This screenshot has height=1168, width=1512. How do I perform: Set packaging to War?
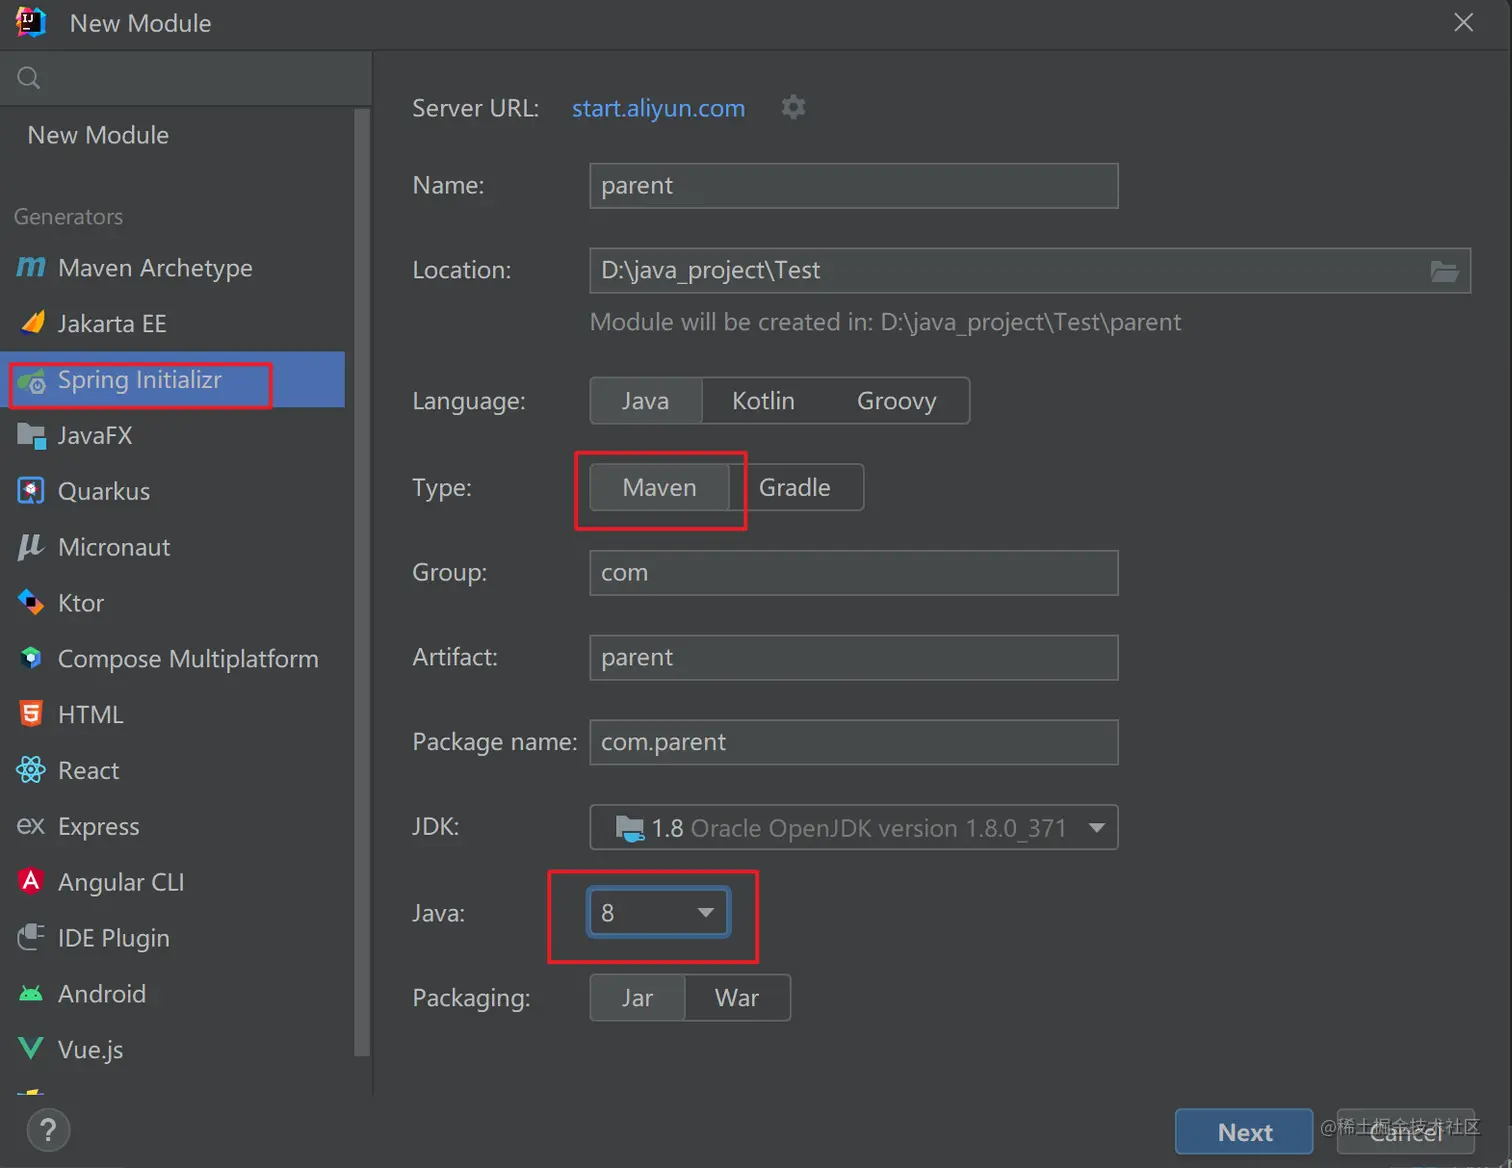pos(737,998)
